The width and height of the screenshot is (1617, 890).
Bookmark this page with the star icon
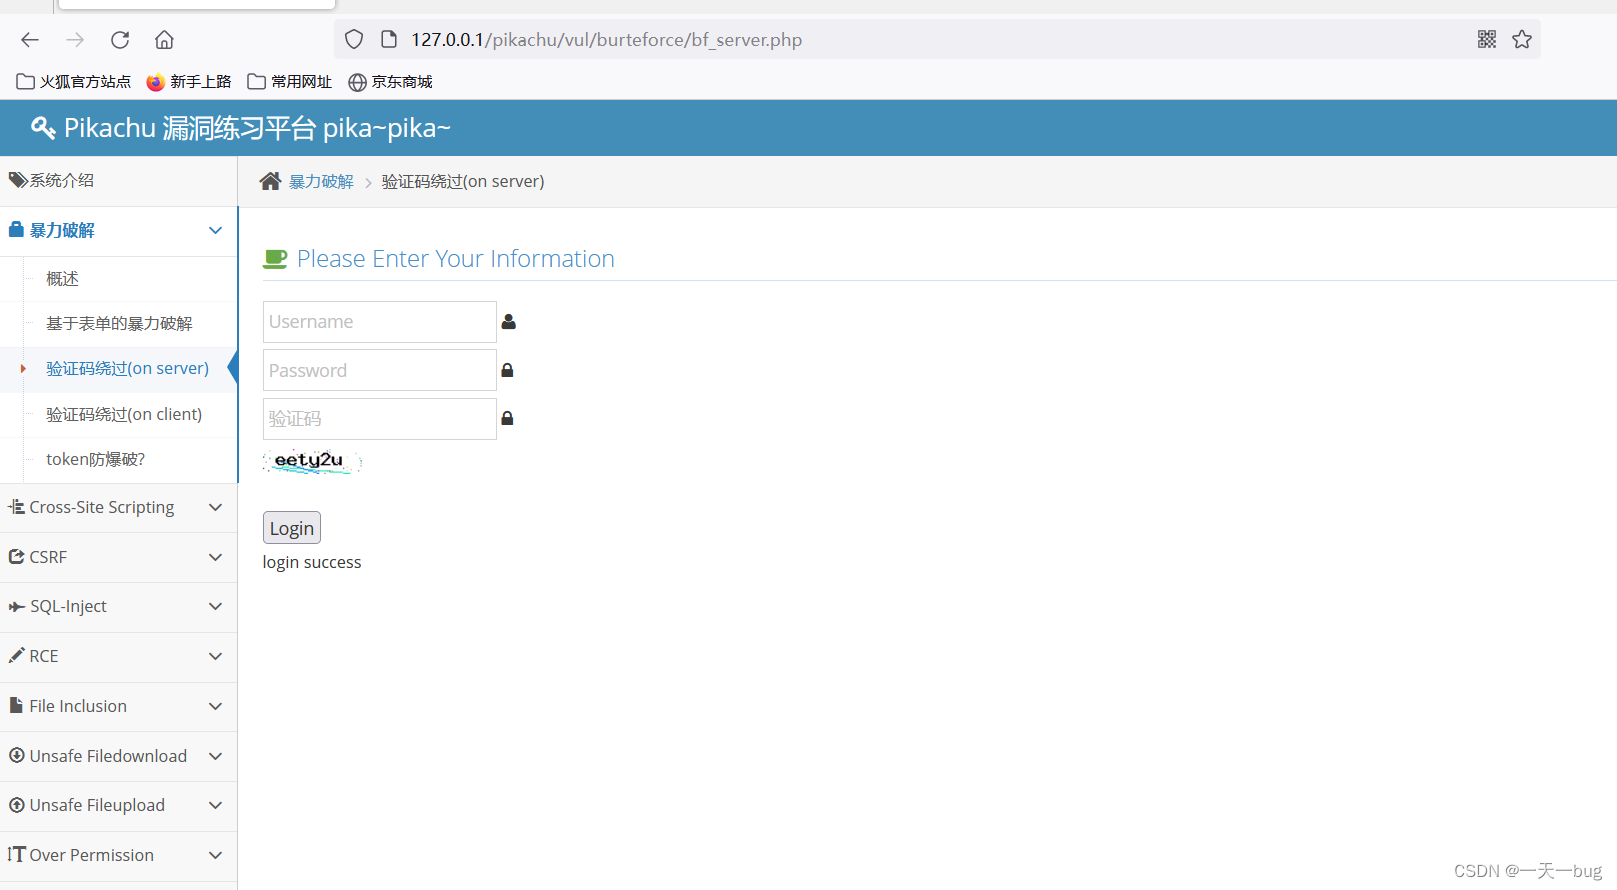click(1522, 39)
